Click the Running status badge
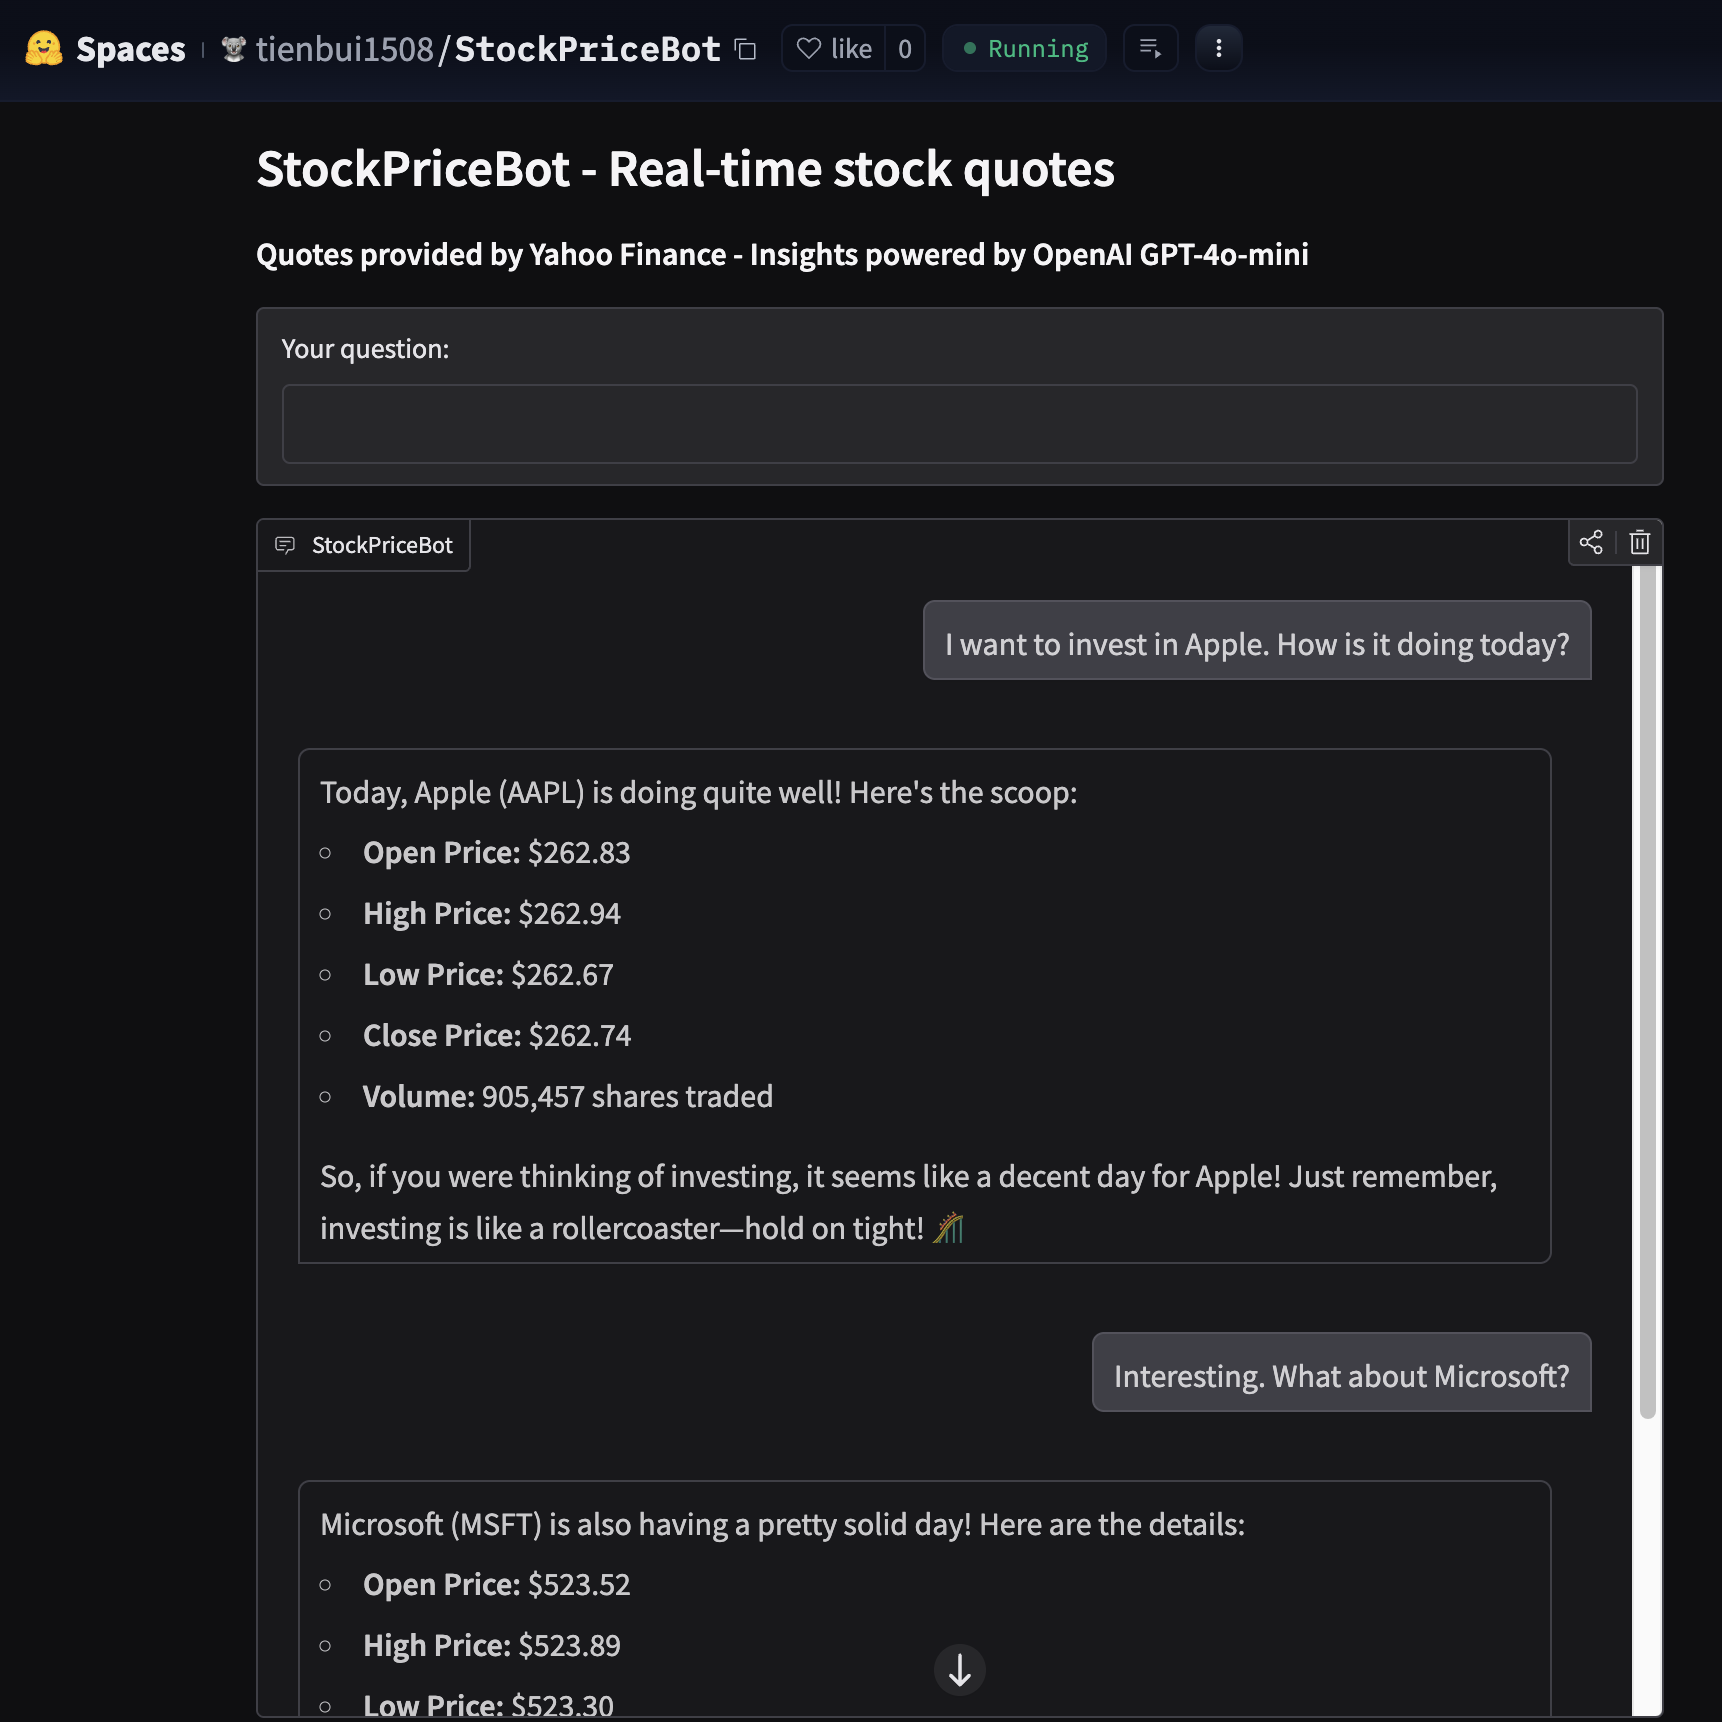The height and width of the screenshot is (1722, 1722). tap(1024, 49)
